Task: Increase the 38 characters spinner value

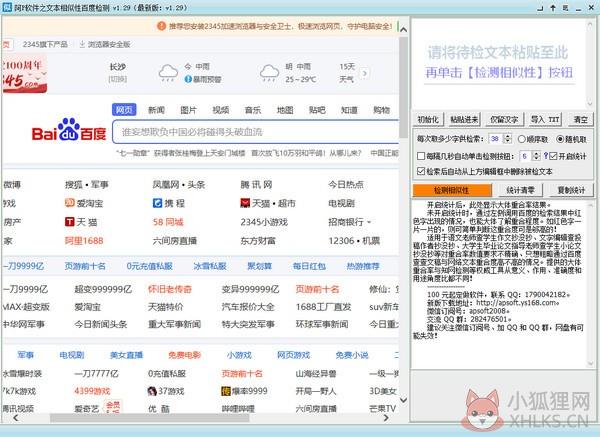Action: [x=508, y=136]
